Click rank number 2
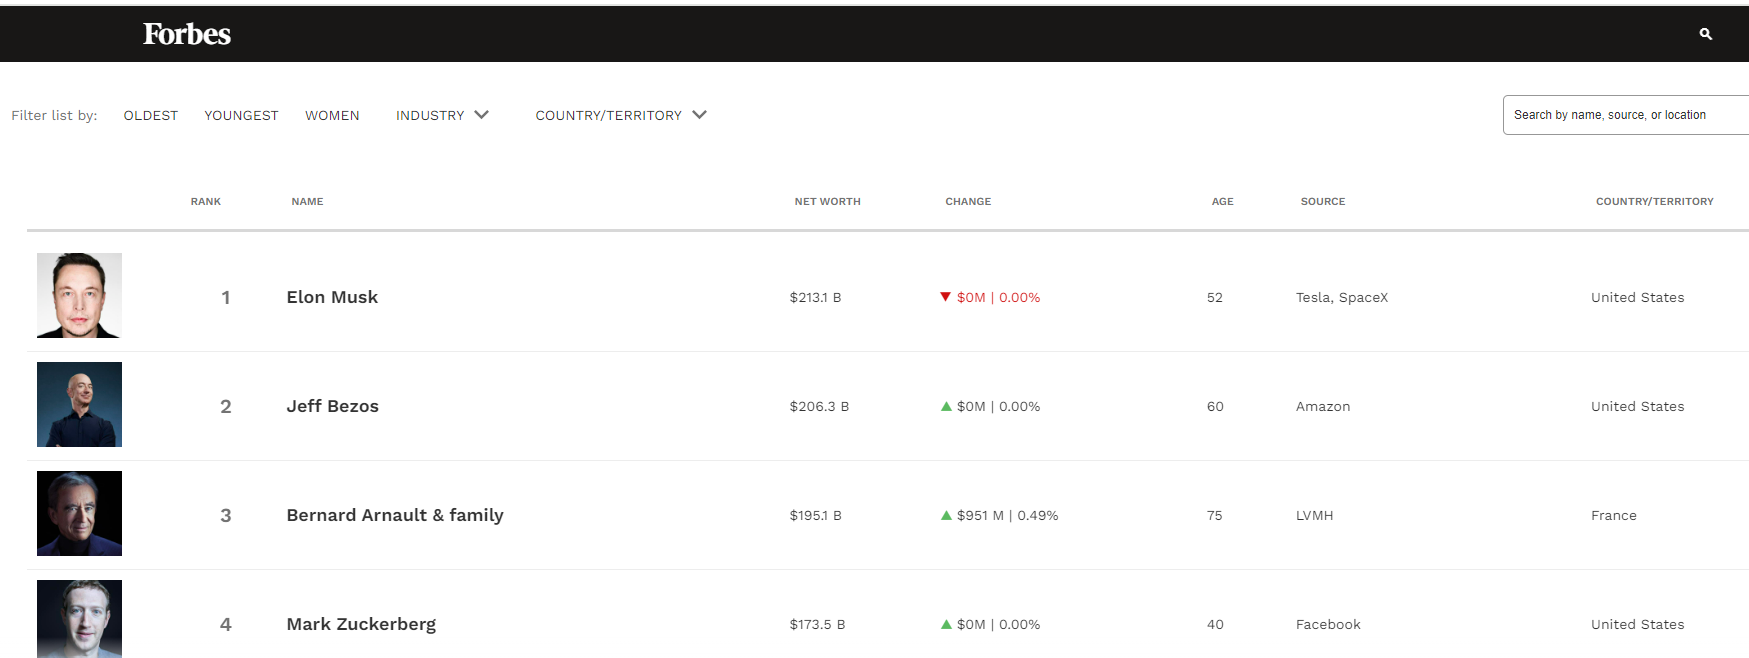 click(226, 406)
